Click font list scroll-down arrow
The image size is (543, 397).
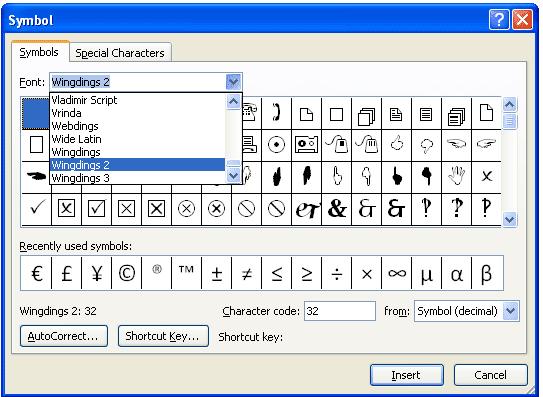(x=233, y=175)
